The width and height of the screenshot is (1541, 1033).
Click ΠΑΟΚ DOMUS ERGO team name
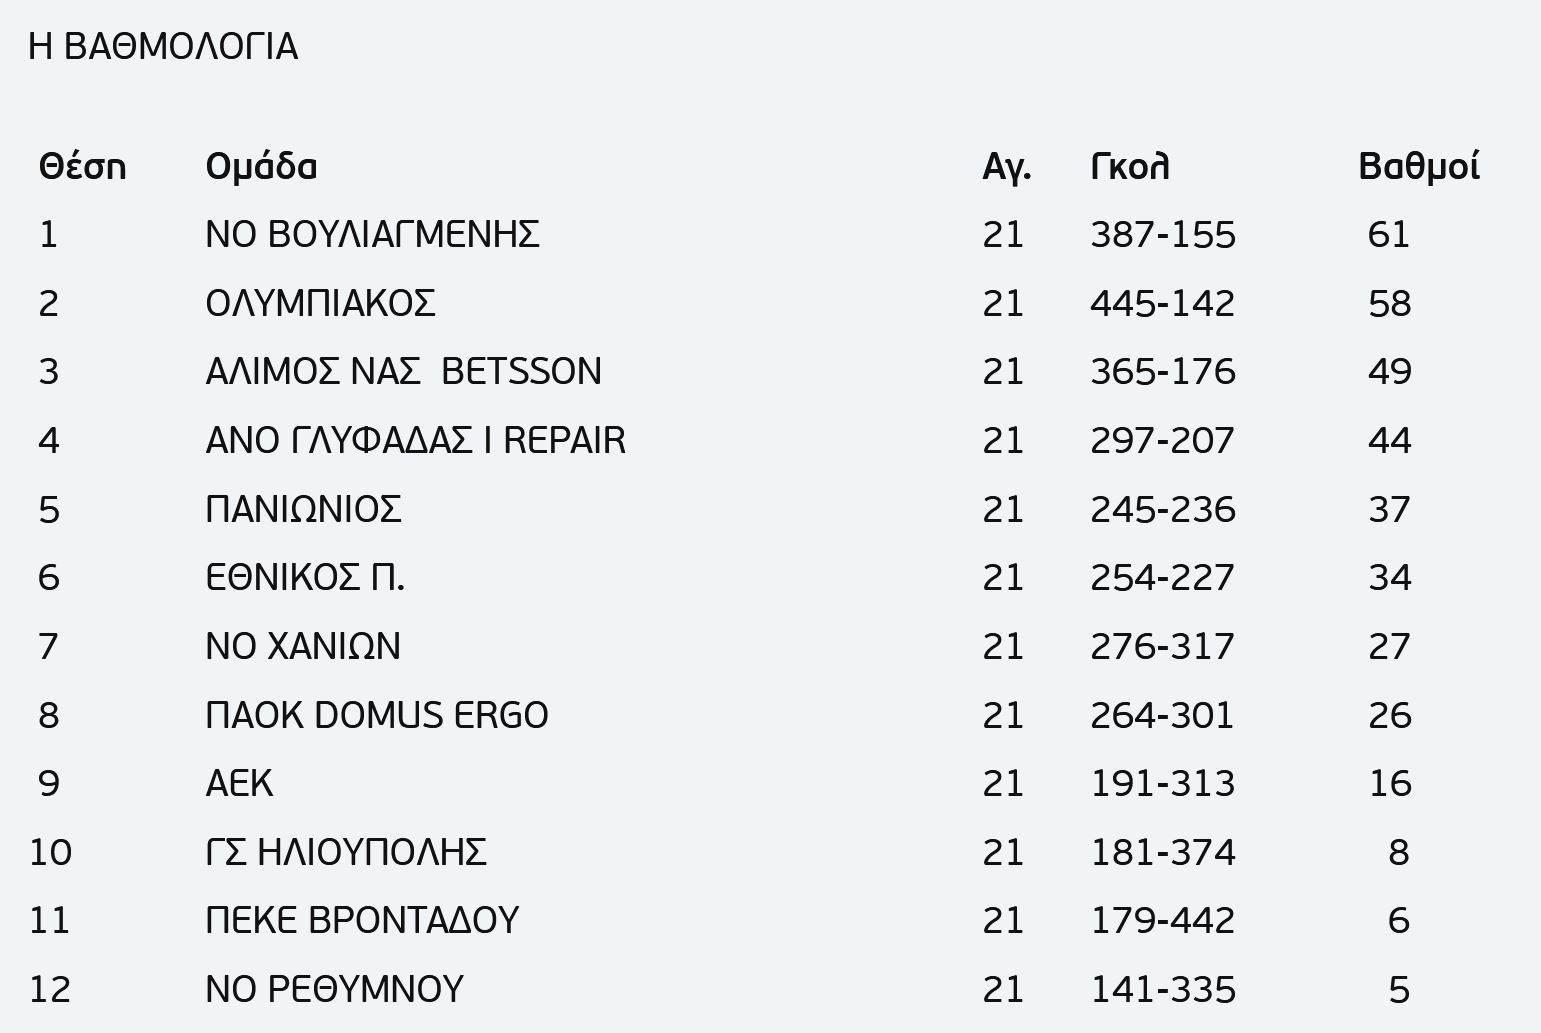[x=376, y=715]
